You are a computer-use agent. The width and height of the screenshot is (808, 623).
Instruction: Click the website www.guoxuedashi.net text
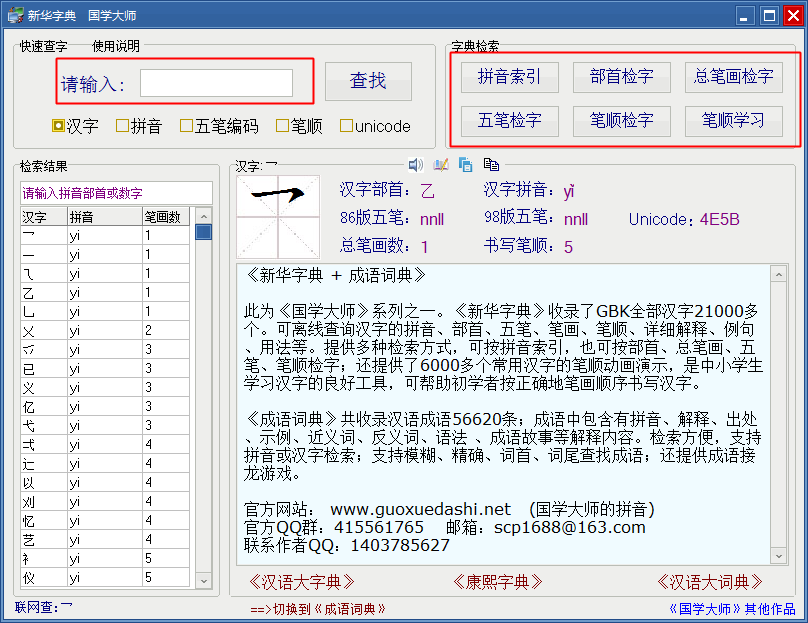coord(420,510)
